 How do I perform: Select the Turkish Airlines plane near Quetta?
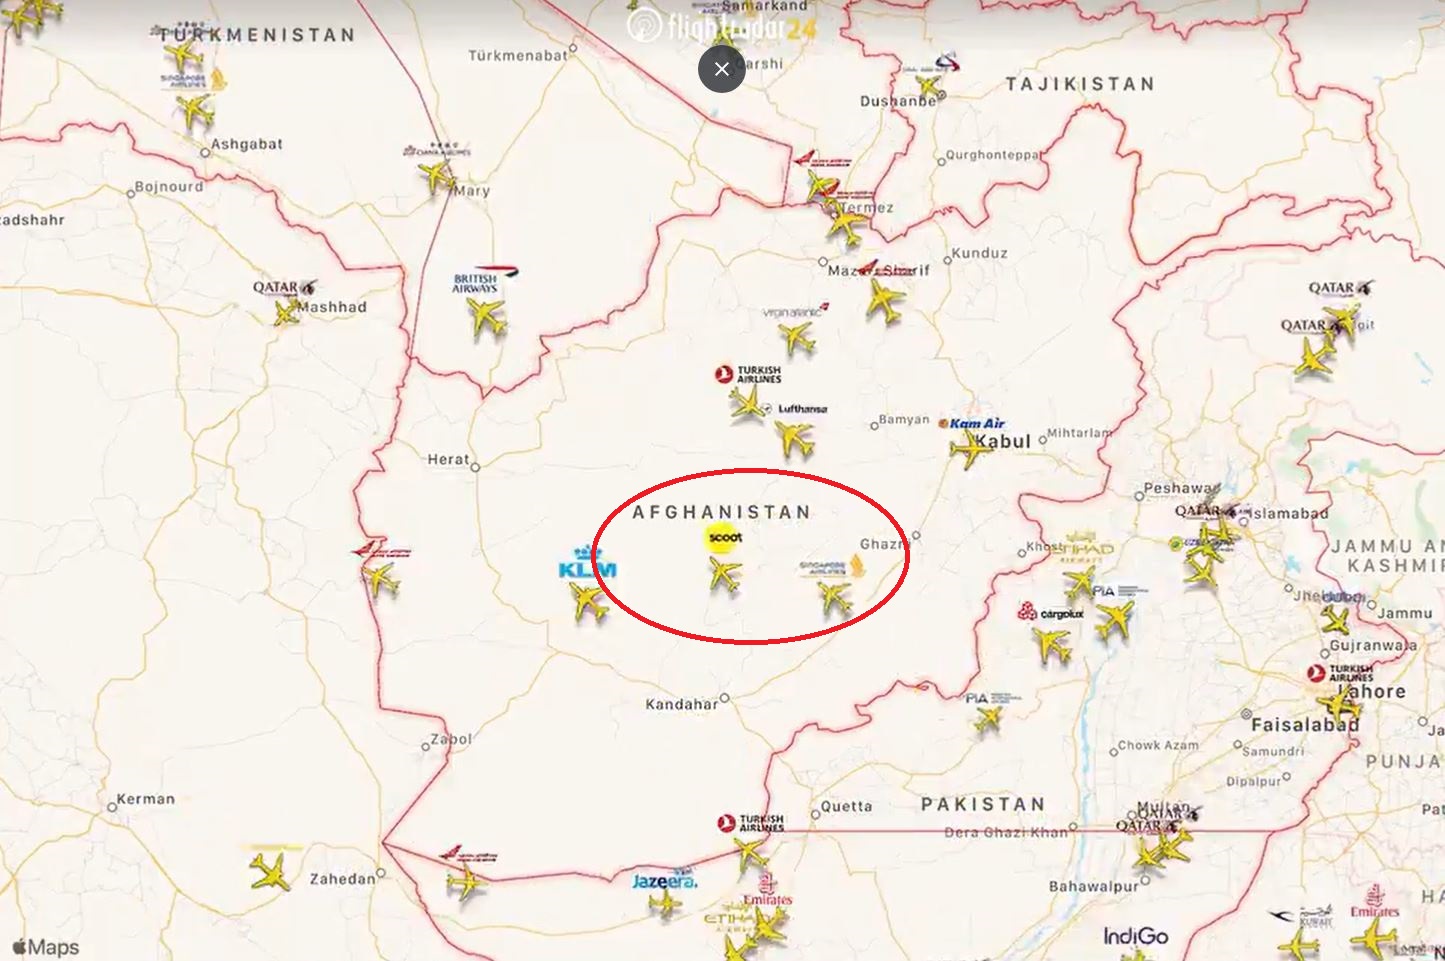[x=751, y=854]
